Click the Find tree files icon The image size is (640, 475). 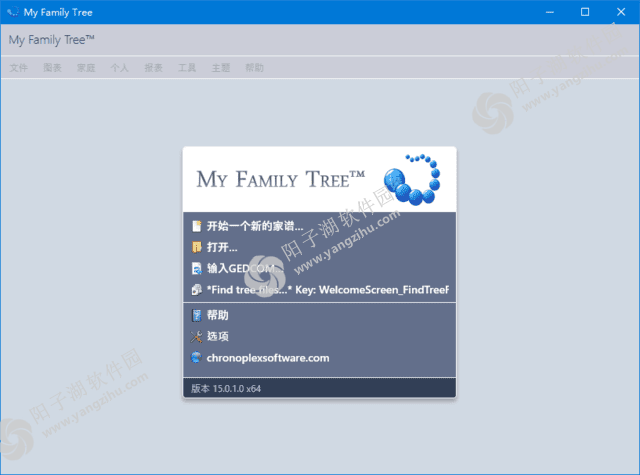(x=197, y=290)
